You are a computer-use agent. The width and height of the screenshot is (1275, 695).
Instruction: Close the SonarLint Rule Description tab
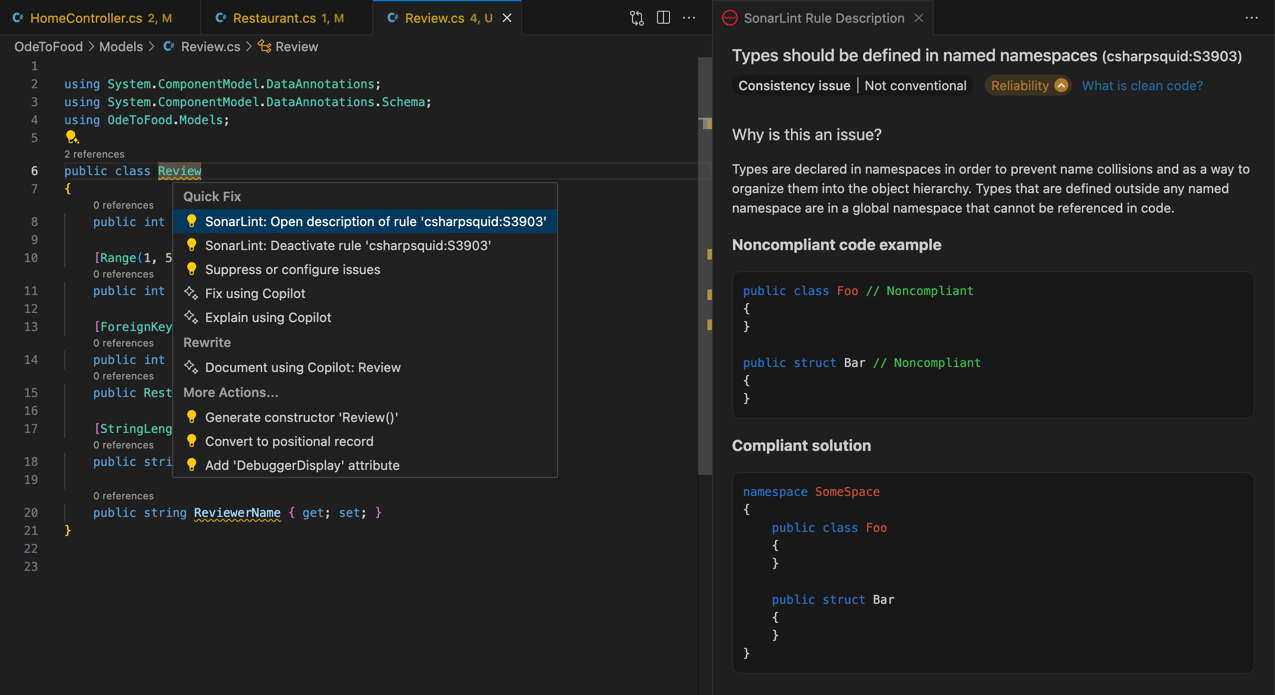click(919, 18)
